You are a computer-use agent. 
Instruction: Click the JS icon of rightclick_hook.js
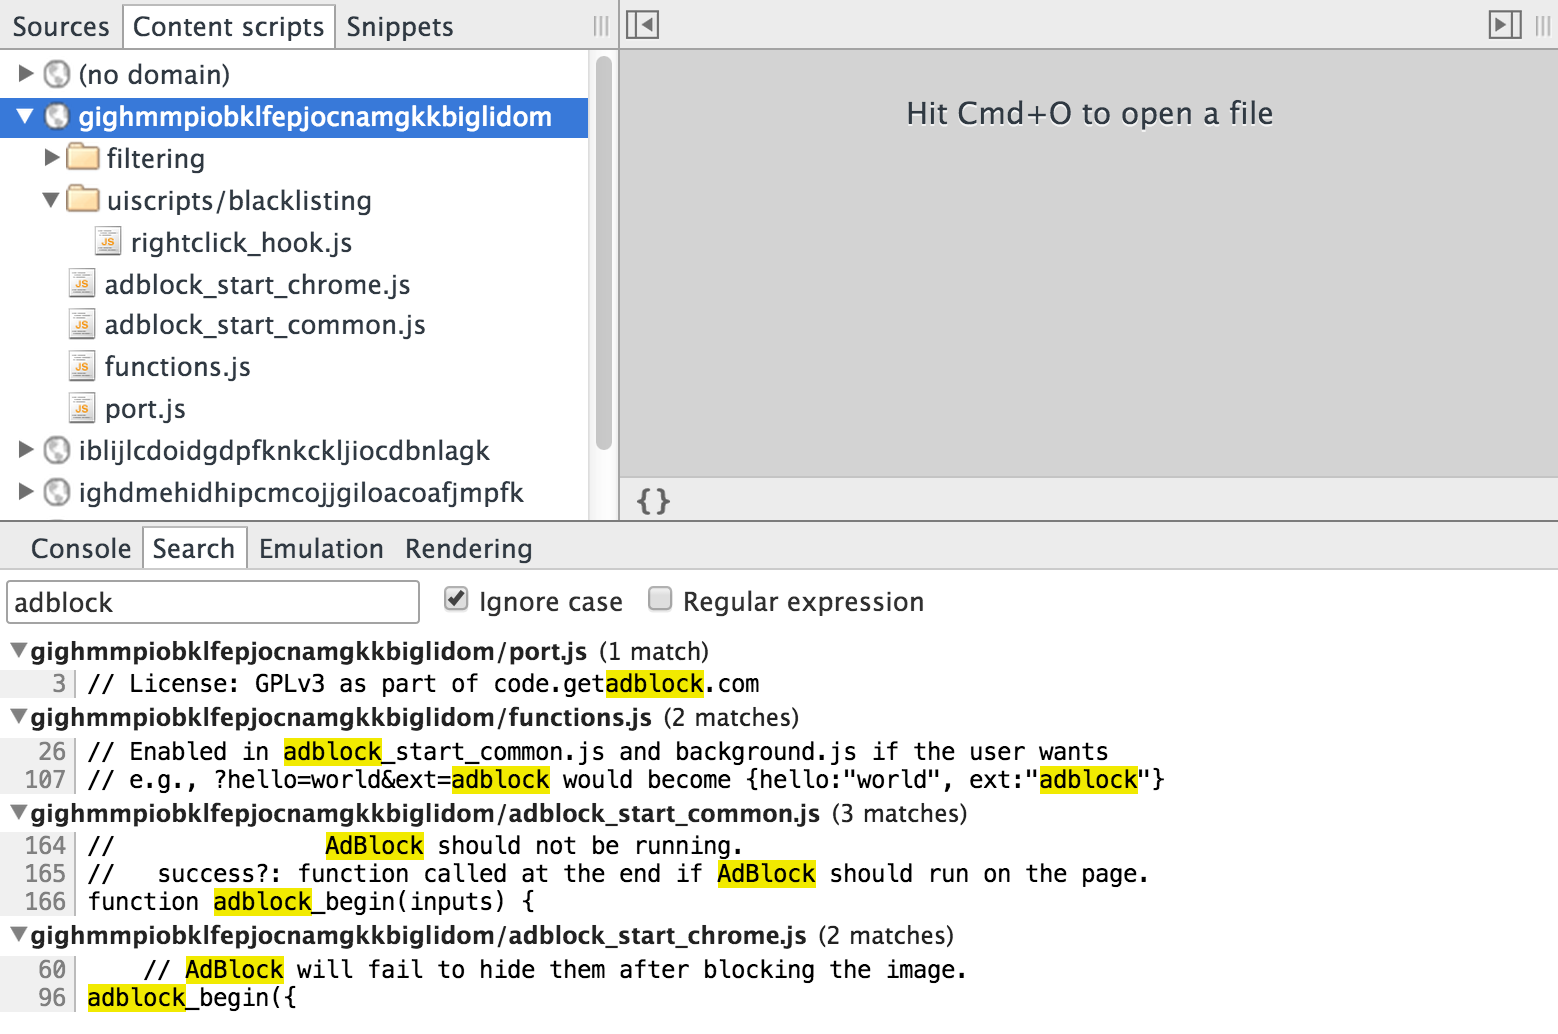108,242
